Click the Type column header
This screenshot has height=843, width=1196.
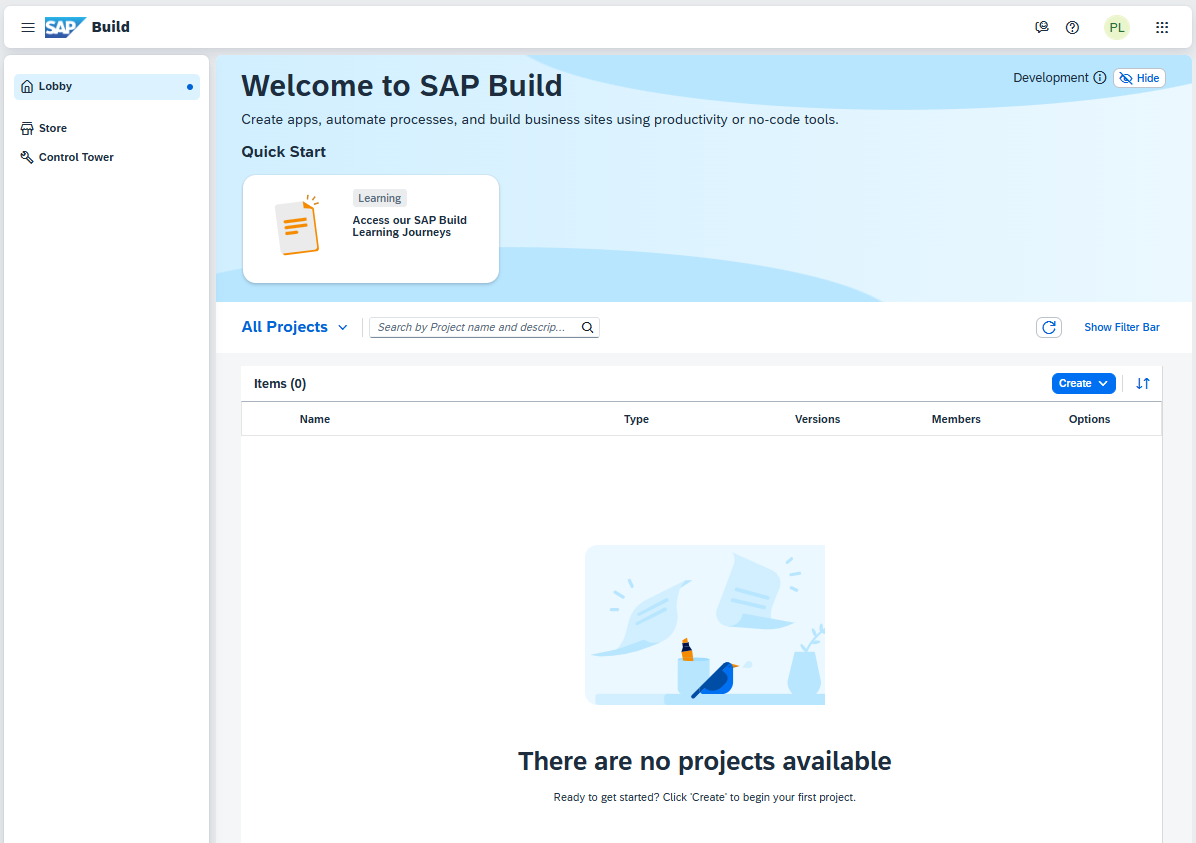636,420
